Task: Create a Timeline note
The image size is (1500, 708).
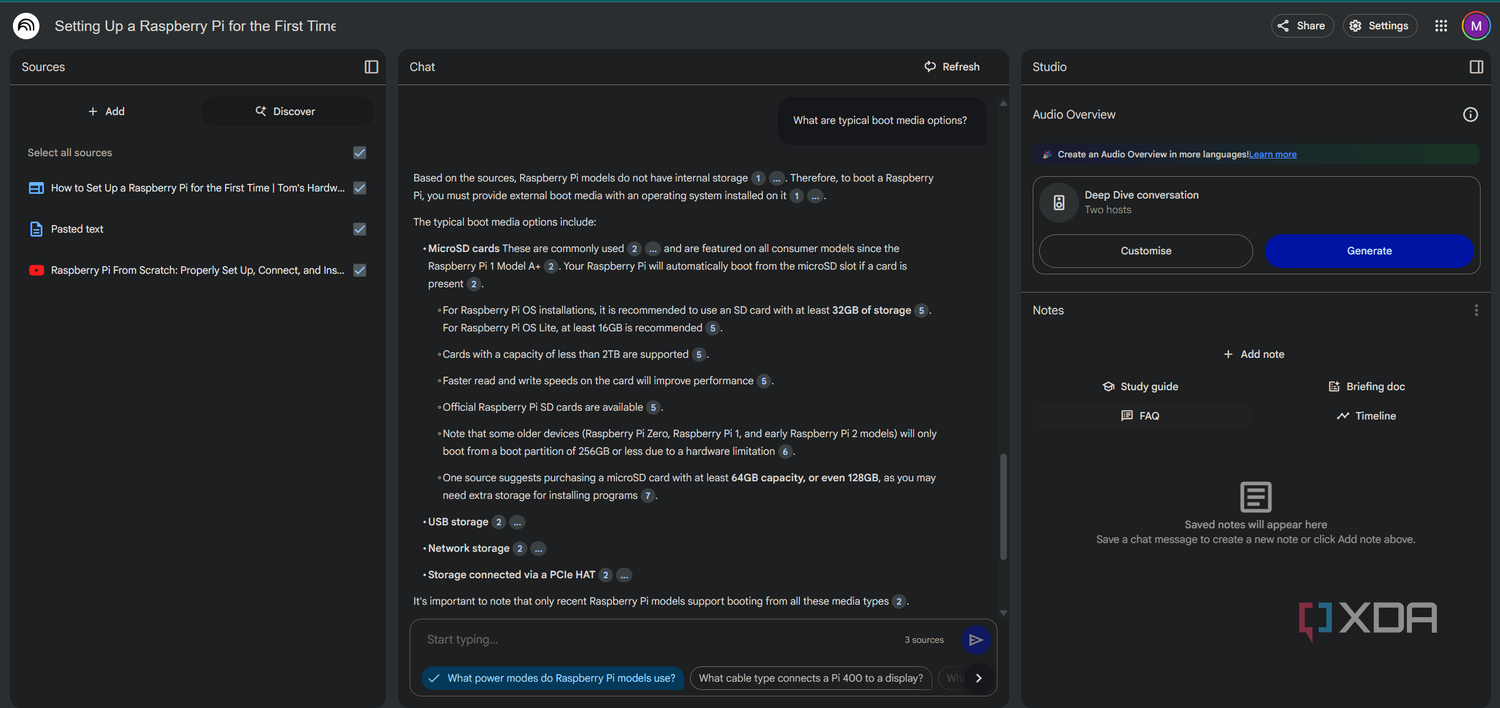Action: (1367, 416)
